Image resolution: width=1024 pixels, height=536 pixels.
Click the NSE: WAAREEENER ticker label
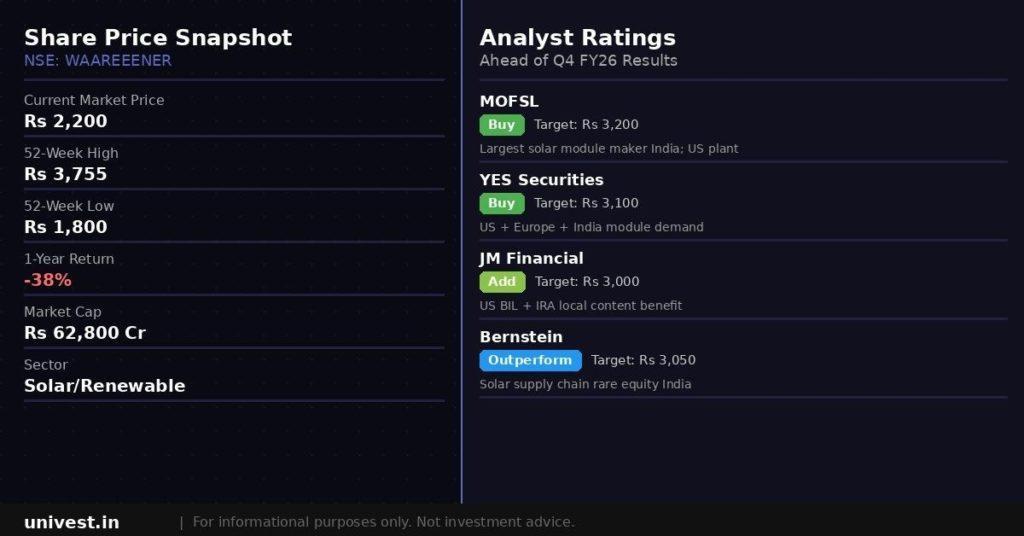click(98, 60)
